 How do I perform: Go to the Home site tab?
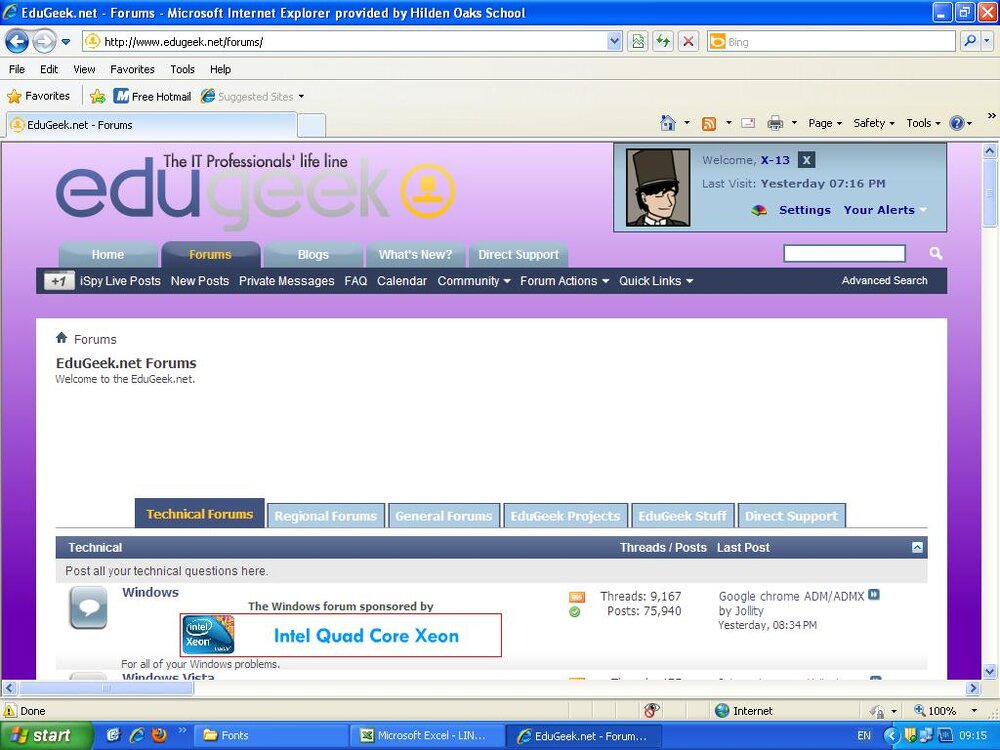point(108,254)
